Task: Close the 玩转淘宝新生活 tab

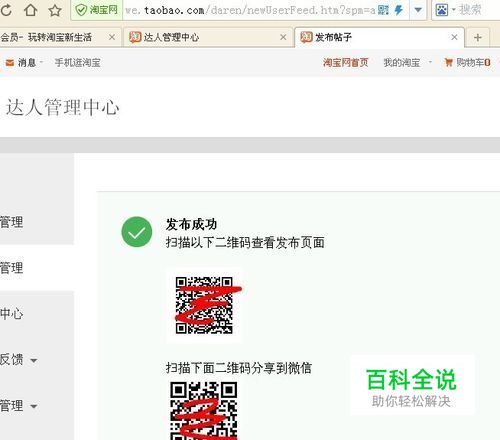Action: point(112,37)
